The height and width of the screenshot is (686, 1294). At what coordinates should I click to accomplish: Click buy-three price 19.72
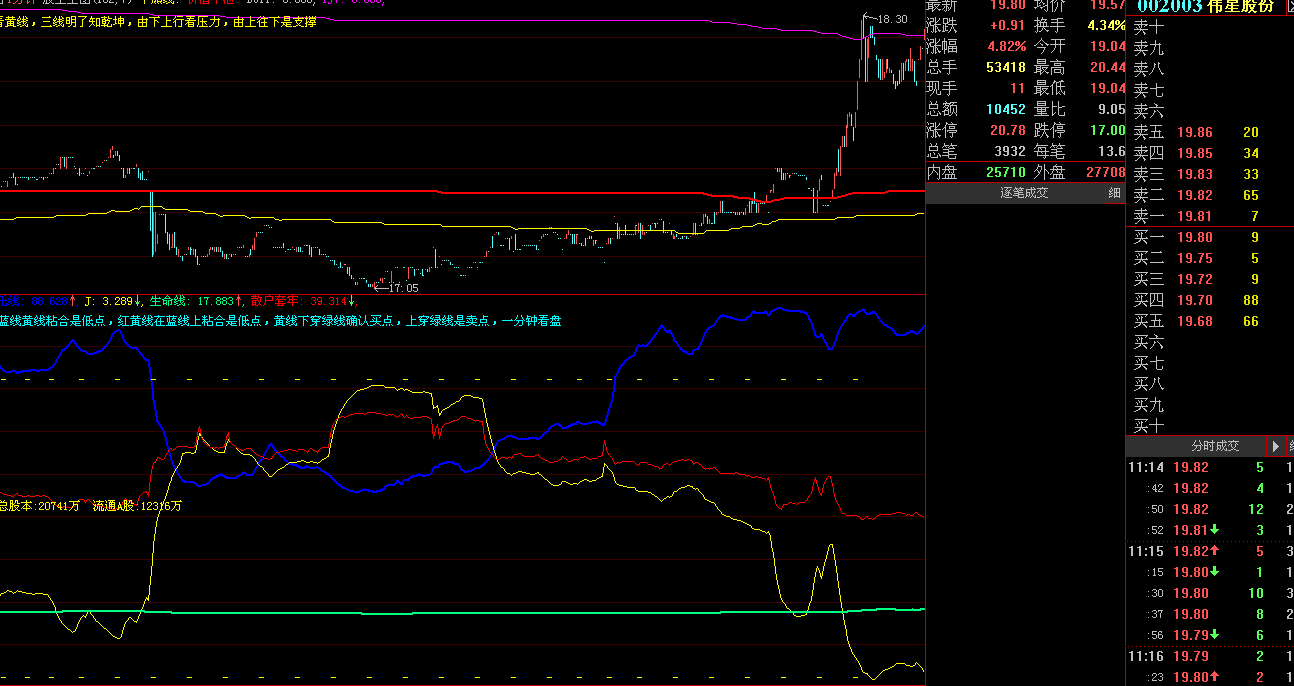[1194, 279]
